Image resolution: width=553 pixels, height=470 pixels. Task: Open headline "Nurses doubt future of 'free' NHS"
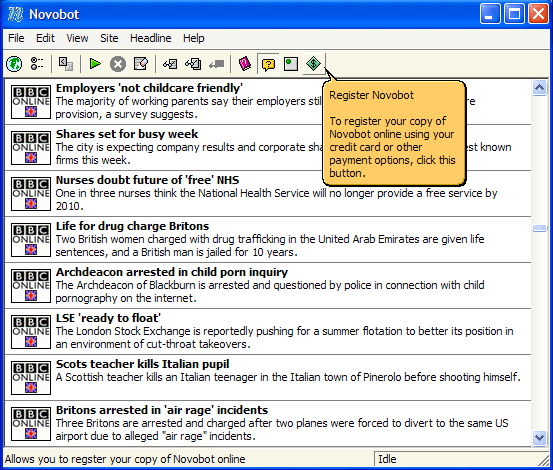click(x=147, y=180)
